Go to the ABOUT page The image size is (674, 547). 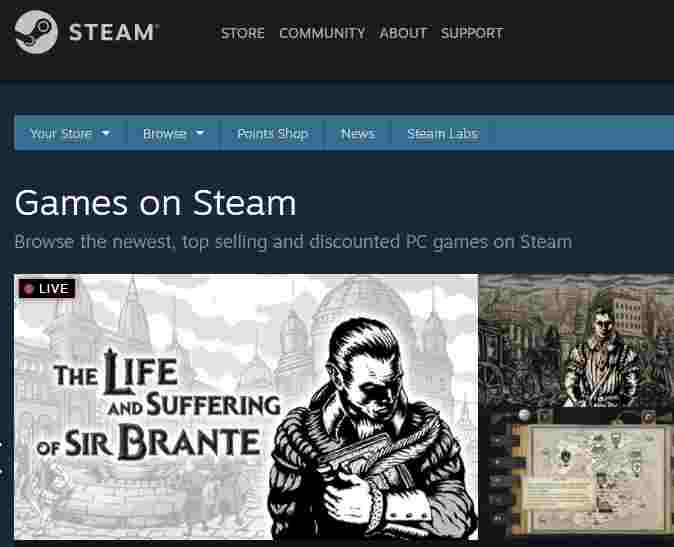[403, 33]
